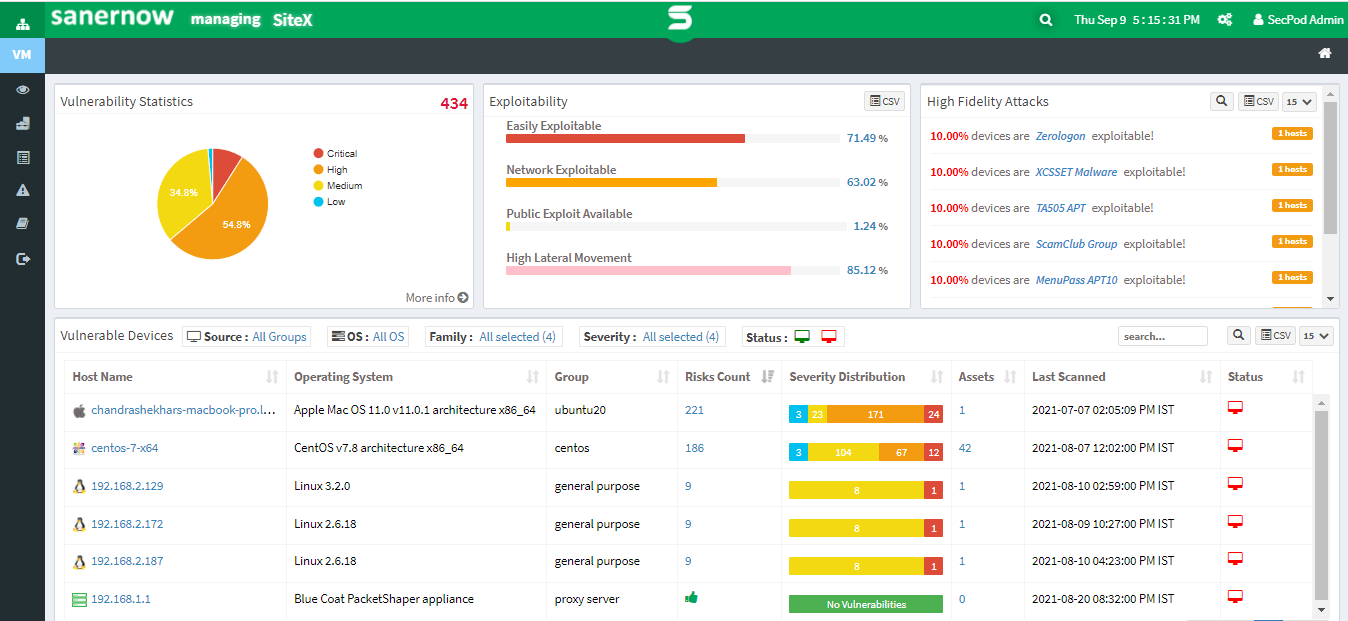Open host 192.168.2.129 details

pyautogui.click(x=127, y=486)
